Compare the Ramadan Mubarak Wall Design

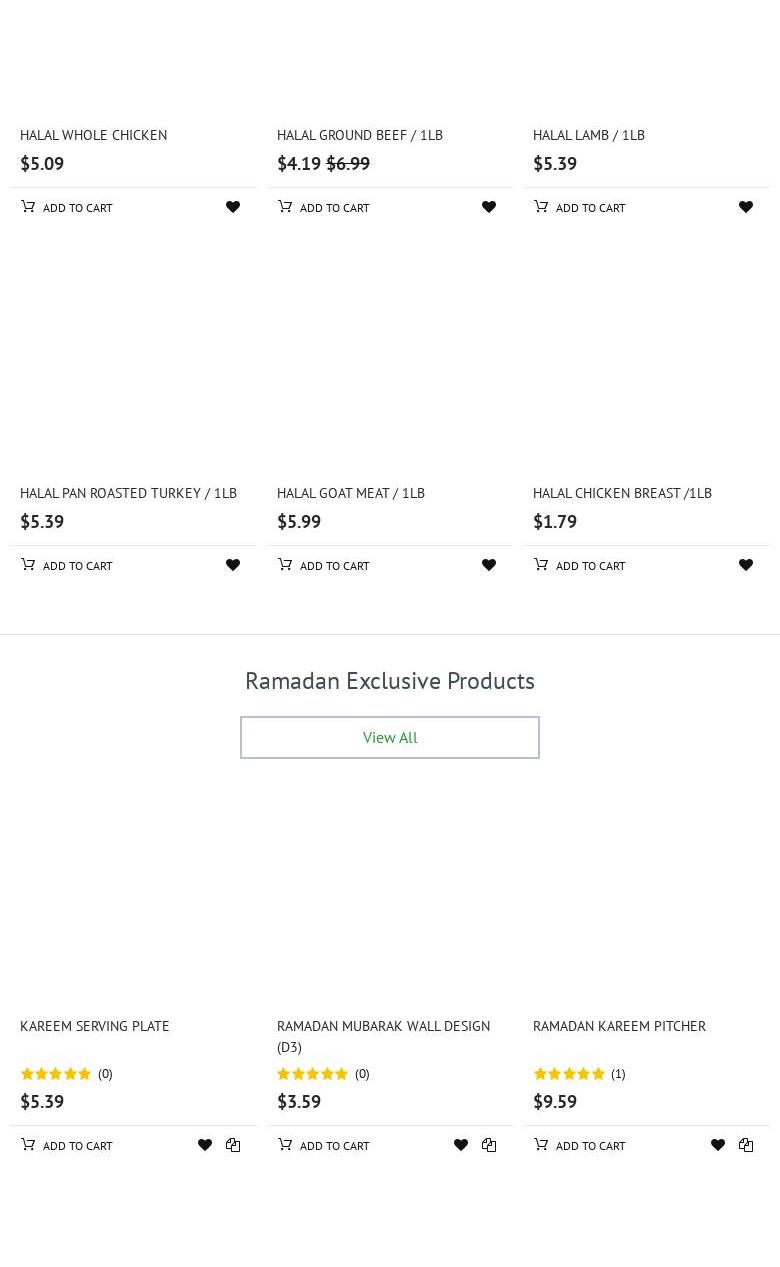pyautogui.click(x=489, y=1145)
